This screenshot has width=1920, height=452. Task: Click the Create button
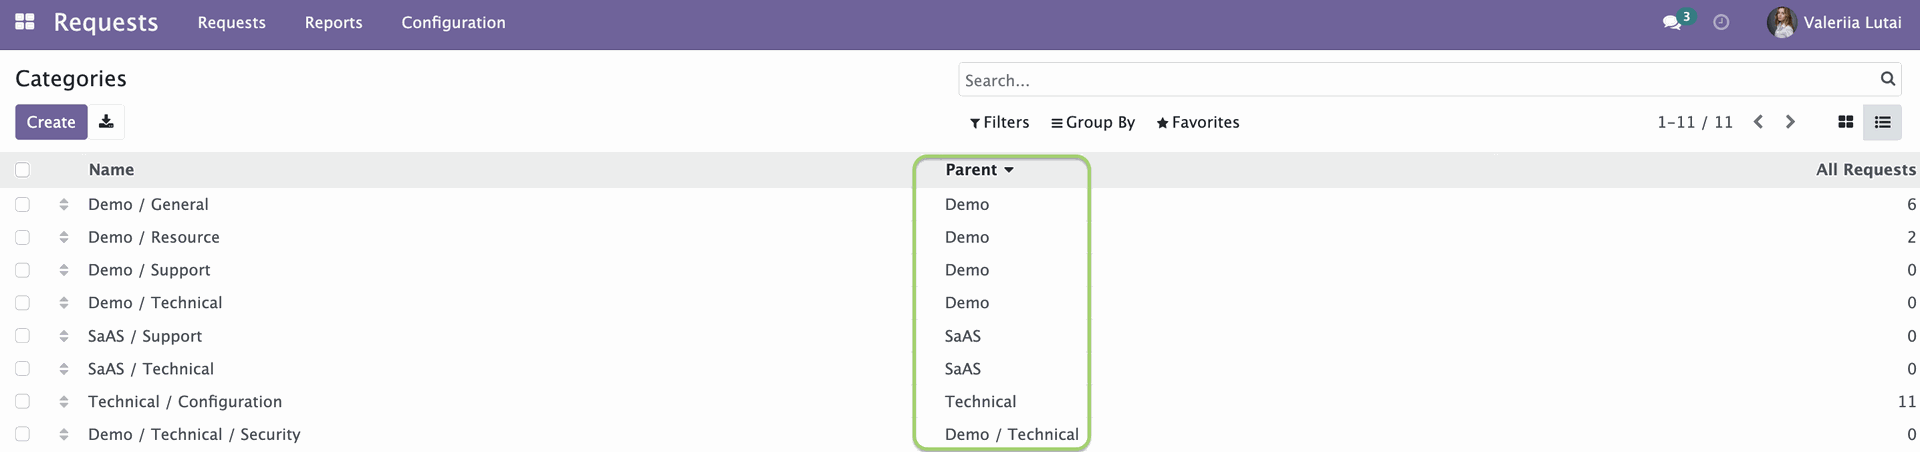click(x=51, y=122)
